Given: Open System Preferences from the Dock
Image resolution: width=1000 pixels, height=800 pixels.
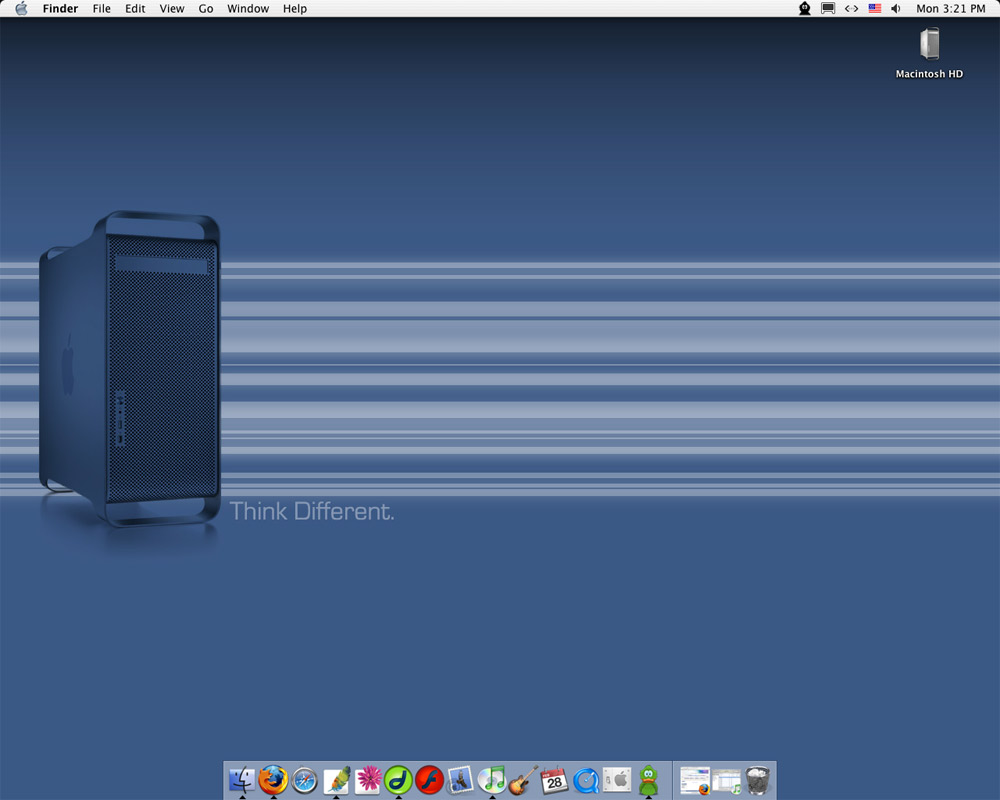Looking at the screenshot, I should point(617,780).
